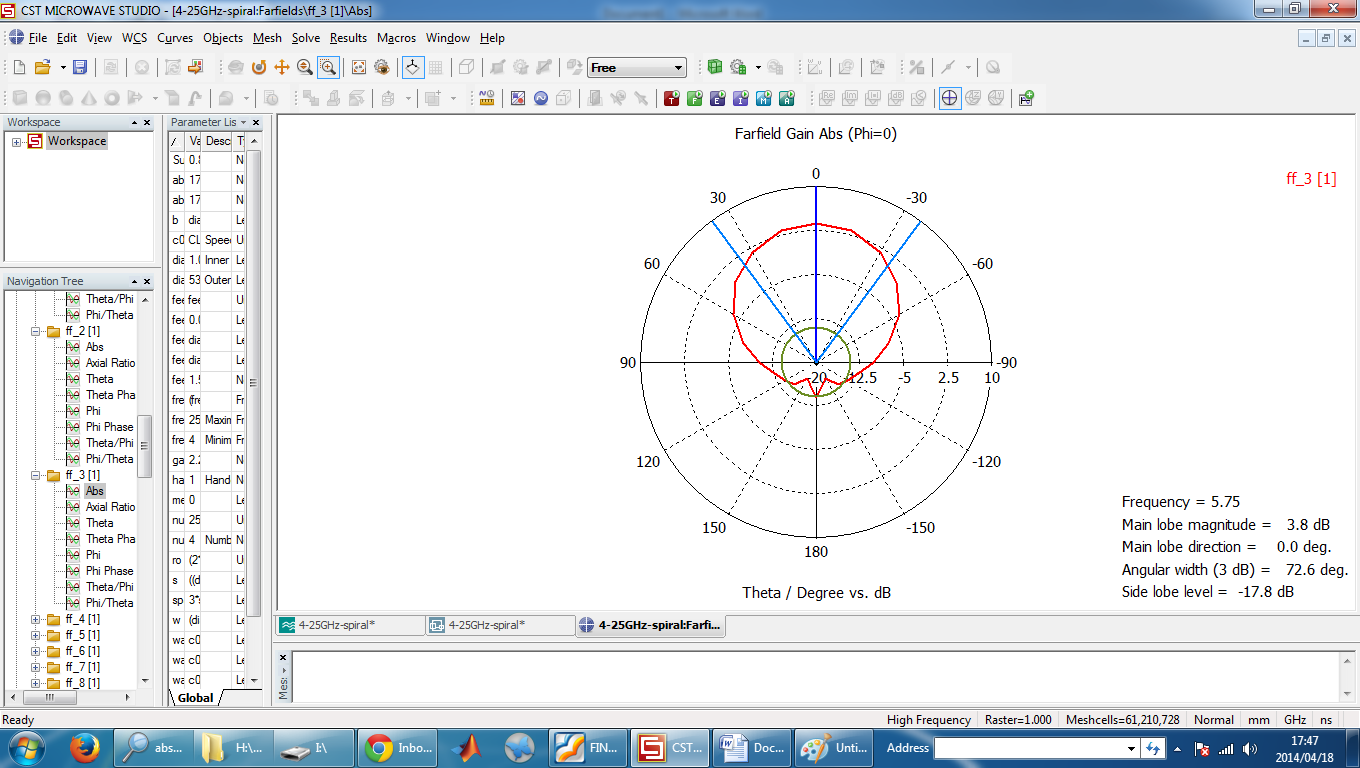
Task: Expand the ff_4 [1] folder
Action: 36,619
